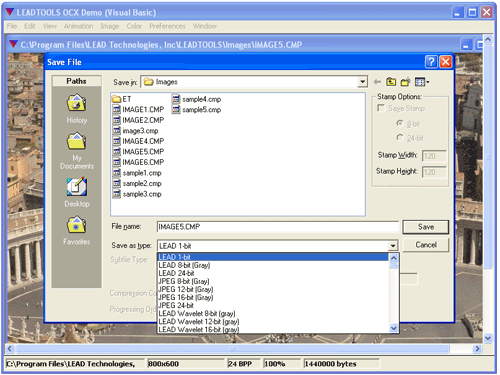This screenshot has width=500, height=375.
Task: Open the Favorites folder icon
Action: point(77,225)
